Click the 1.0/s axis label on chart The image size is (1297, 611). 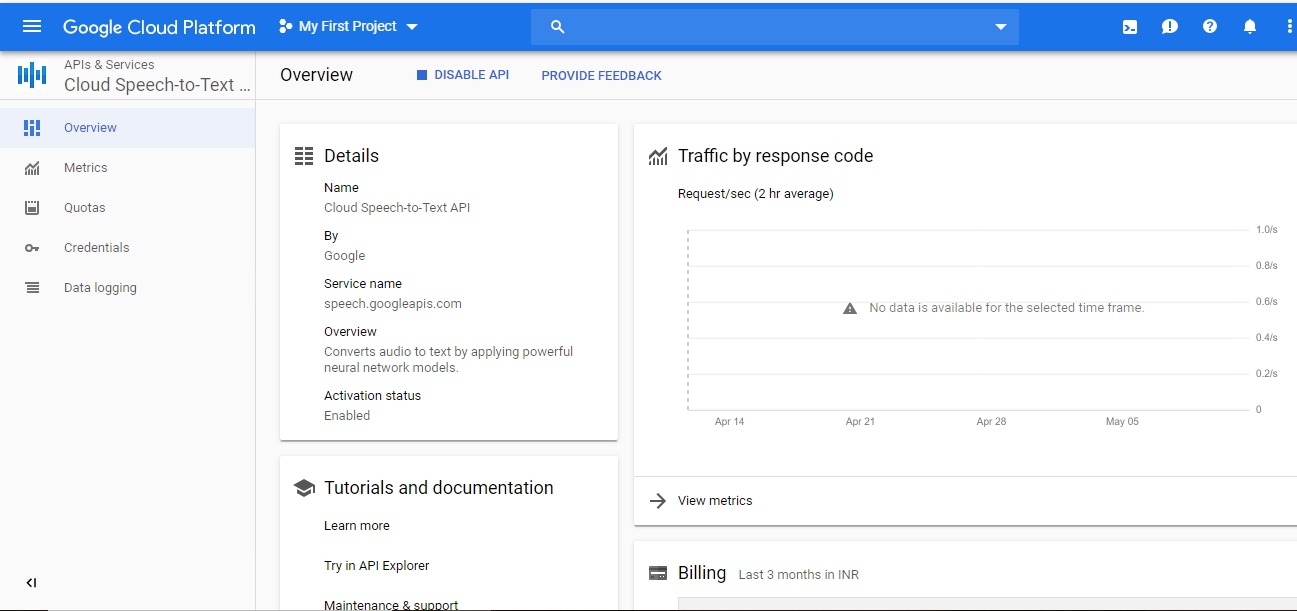click(x=1267, y=230)
